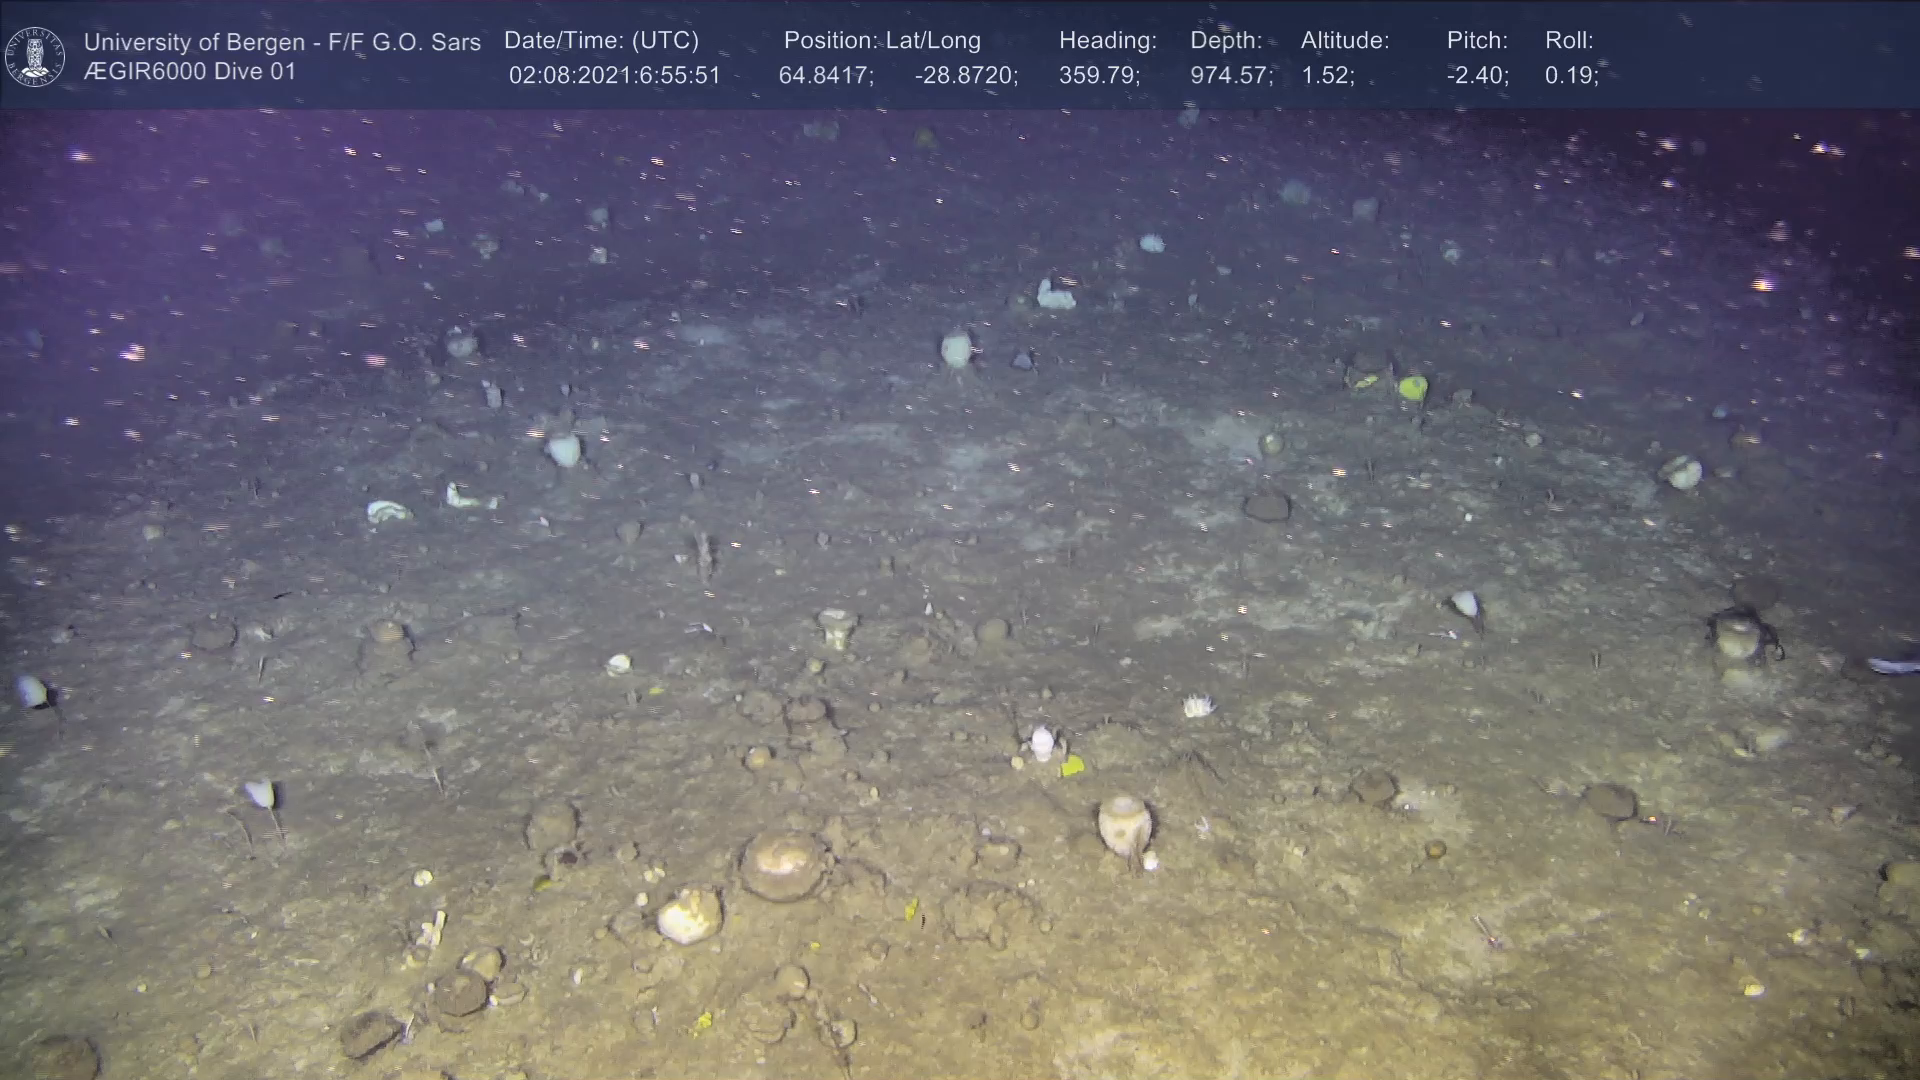Click the 'University of Bergen - F/F G.O. Sars' title
Viewport: 1920px width, 1080px height.
pos(282,42)
